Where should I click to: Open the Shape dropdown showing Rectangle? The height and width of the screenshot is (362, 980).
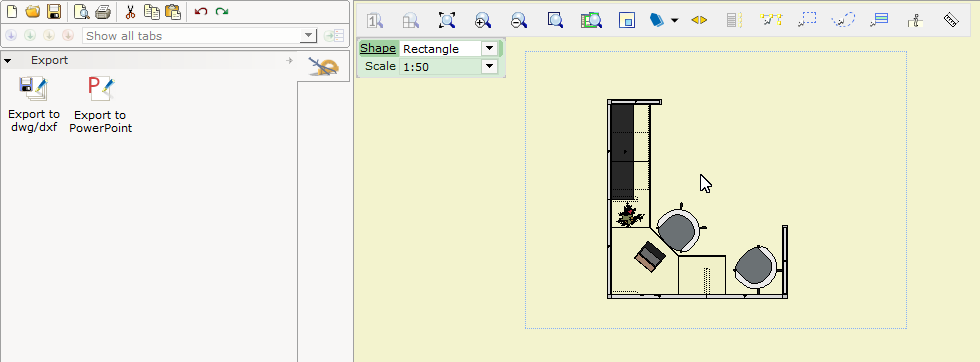pyautogui.click(x=489, y=48)
